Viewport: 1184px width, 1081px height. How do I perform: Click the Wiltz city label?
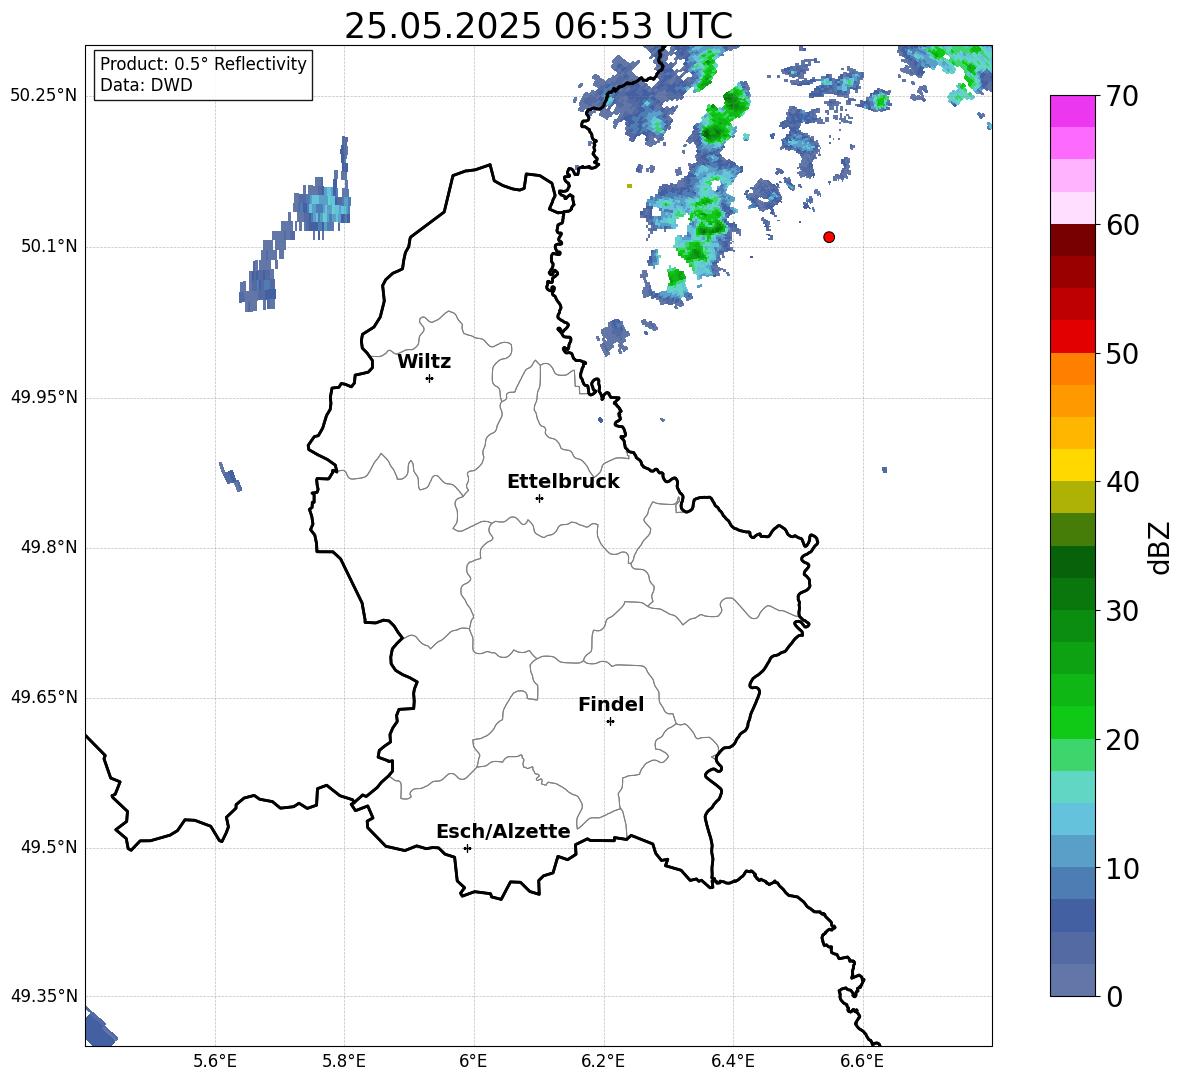pyautogui.click(x=424, y=362)
